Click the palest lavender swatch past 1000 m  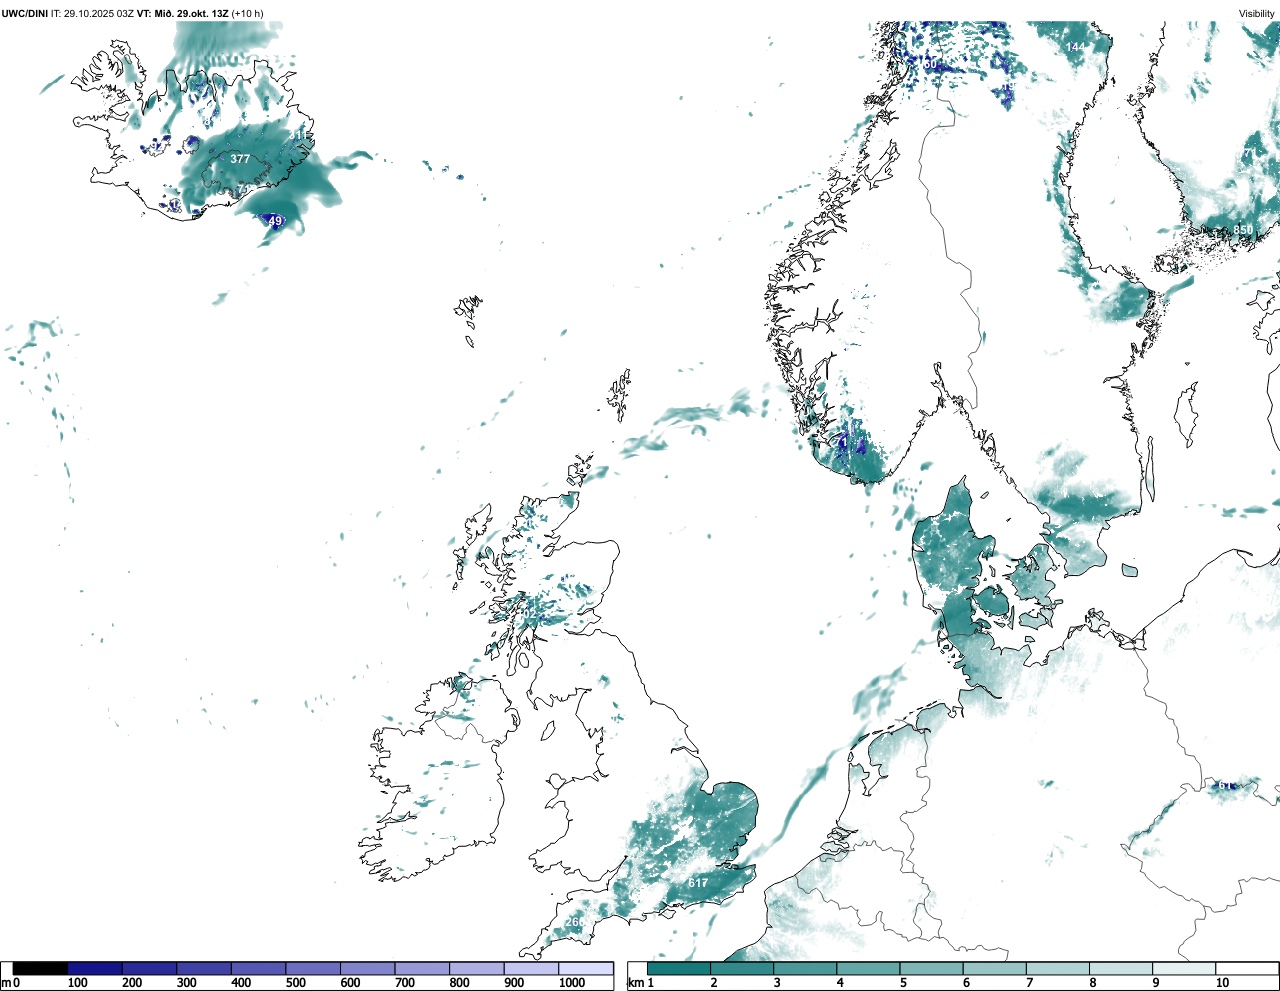pos(585,968)
